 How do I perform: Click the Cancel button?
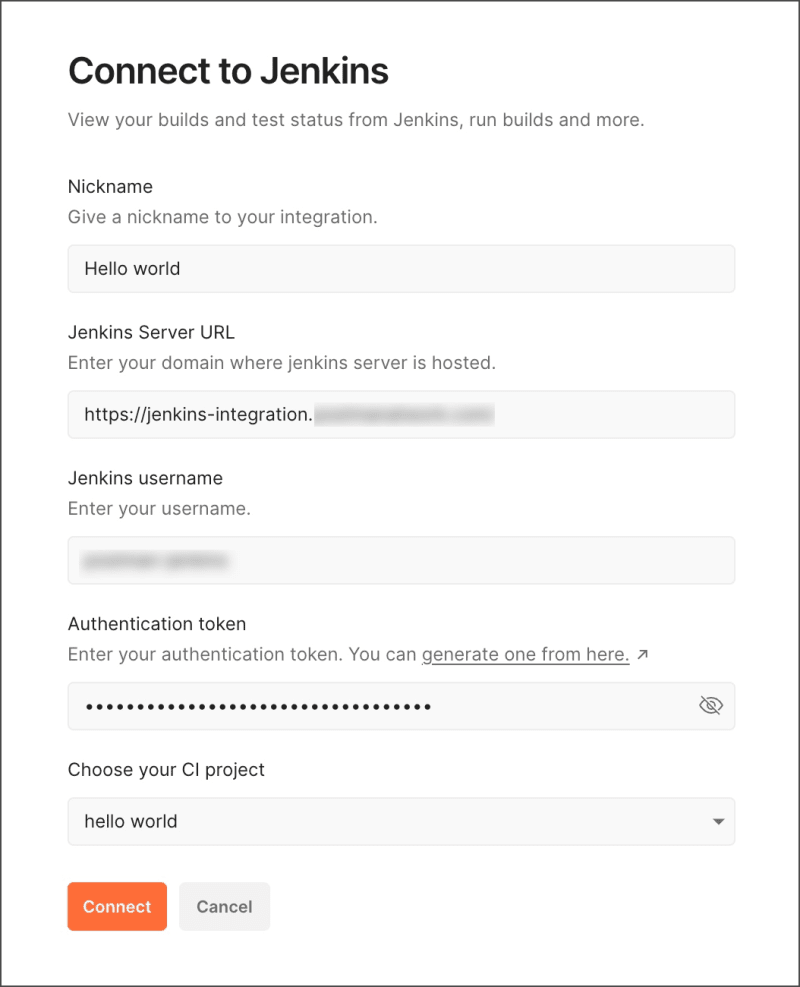coord(224,906)
